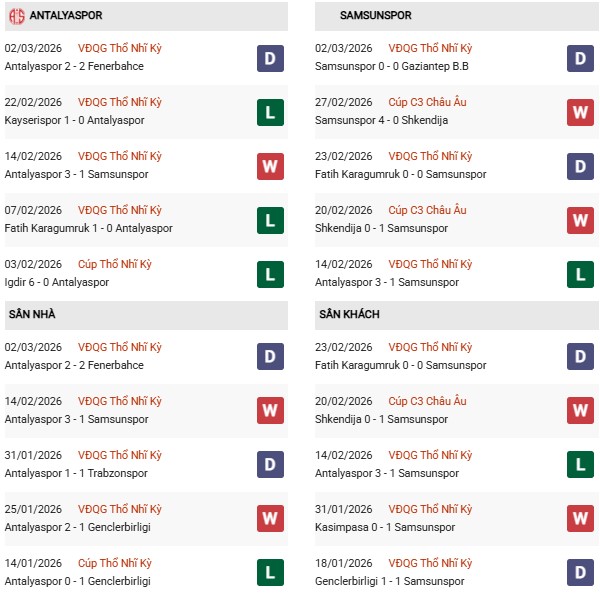The image size is (600, 596).
Task: Click the L badge for Kayserispor 1-0 Antalyaspor
Action: [x=270, y=112]
